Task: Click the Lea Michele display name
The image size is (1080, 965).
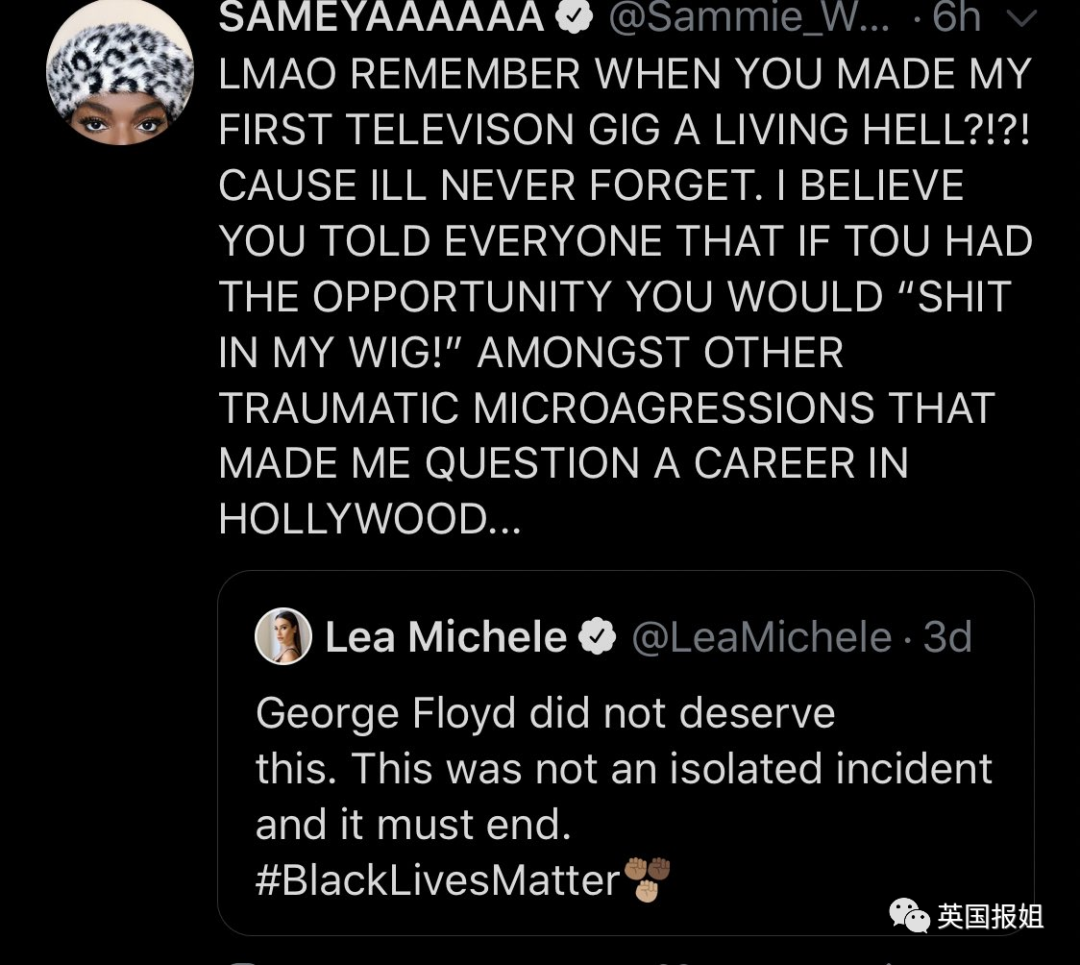Action: 446,636
